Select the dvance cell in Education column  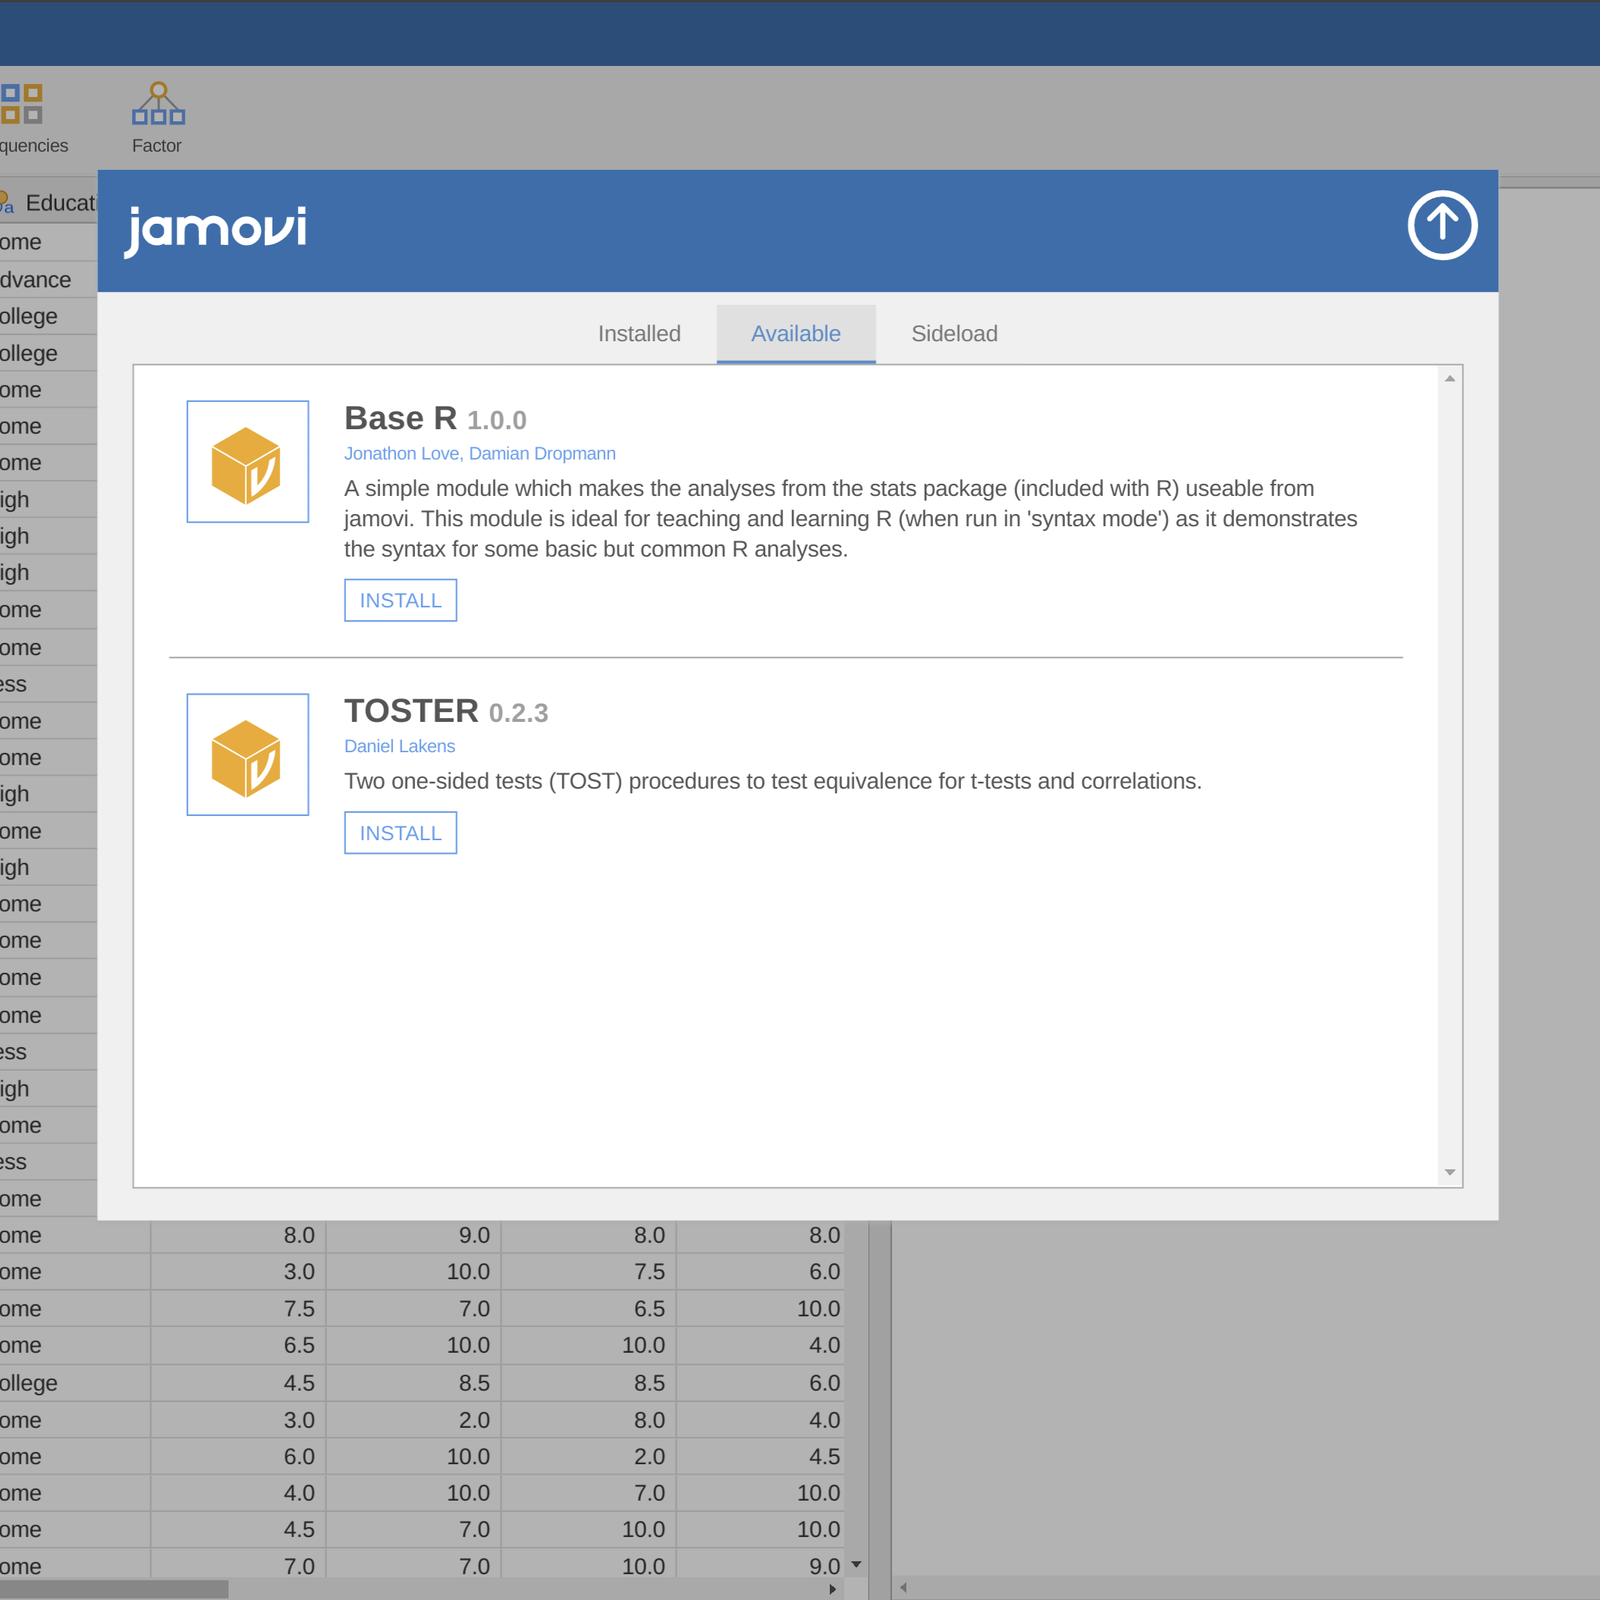[48, 280]
